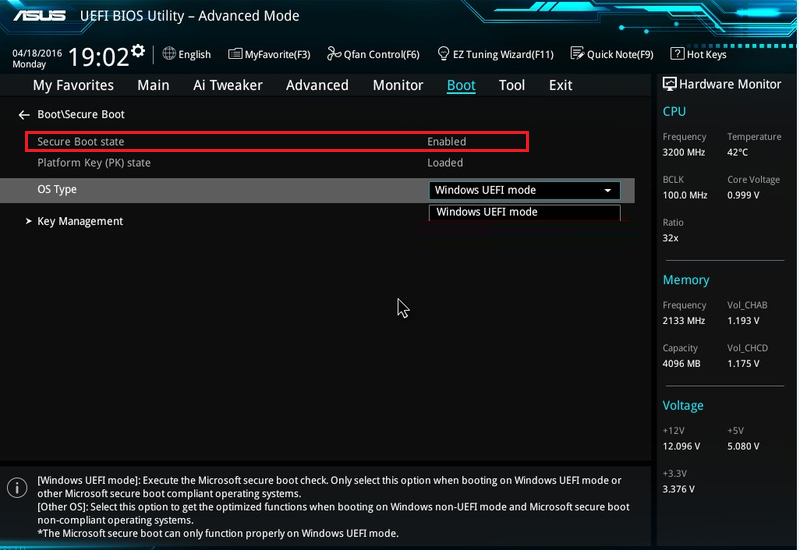Open Key Management
Screen dimensions: 799x550
80,221
